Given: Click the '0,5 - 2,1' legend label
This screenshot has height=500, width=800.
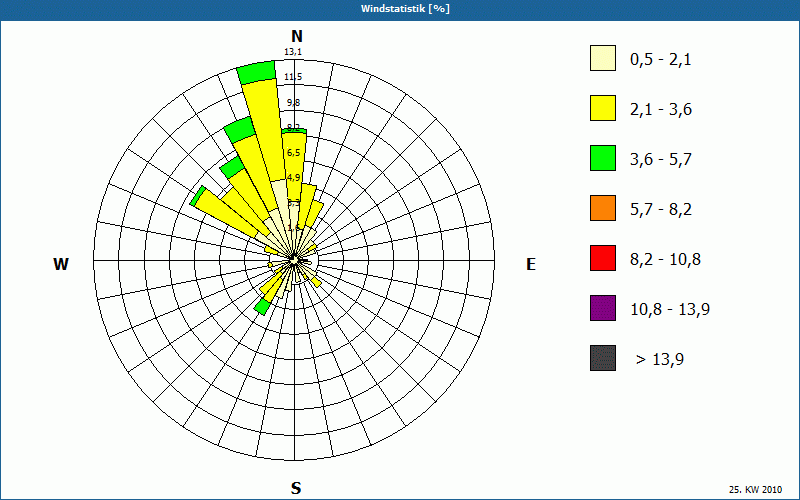Looking at the screenshot, I should [x=661, y=60].
